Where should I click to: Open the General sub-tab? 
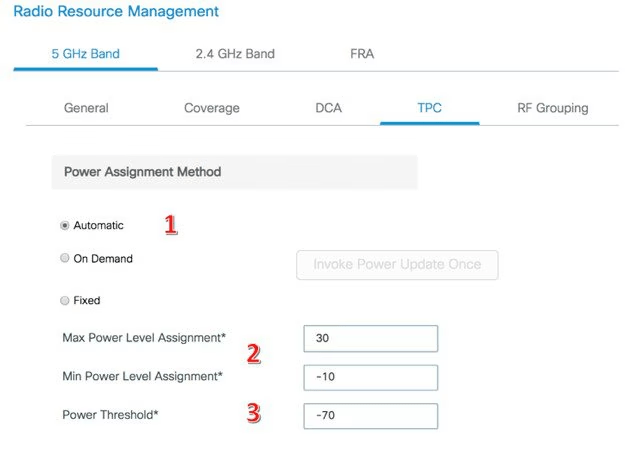point(86,108)
